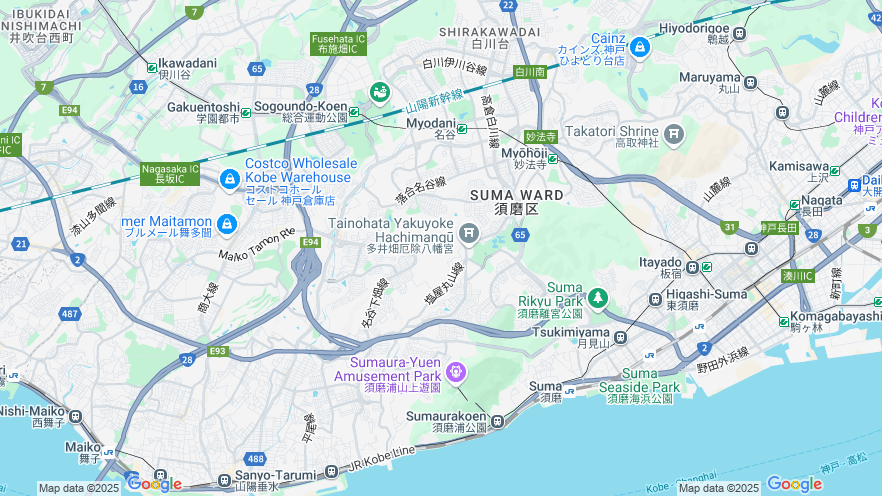Image resolution: width=882 pixels, height=496 pixels.
Task: Select the Cainz store shopping pin
Action: pyautogui.click(x=640, y=48)
